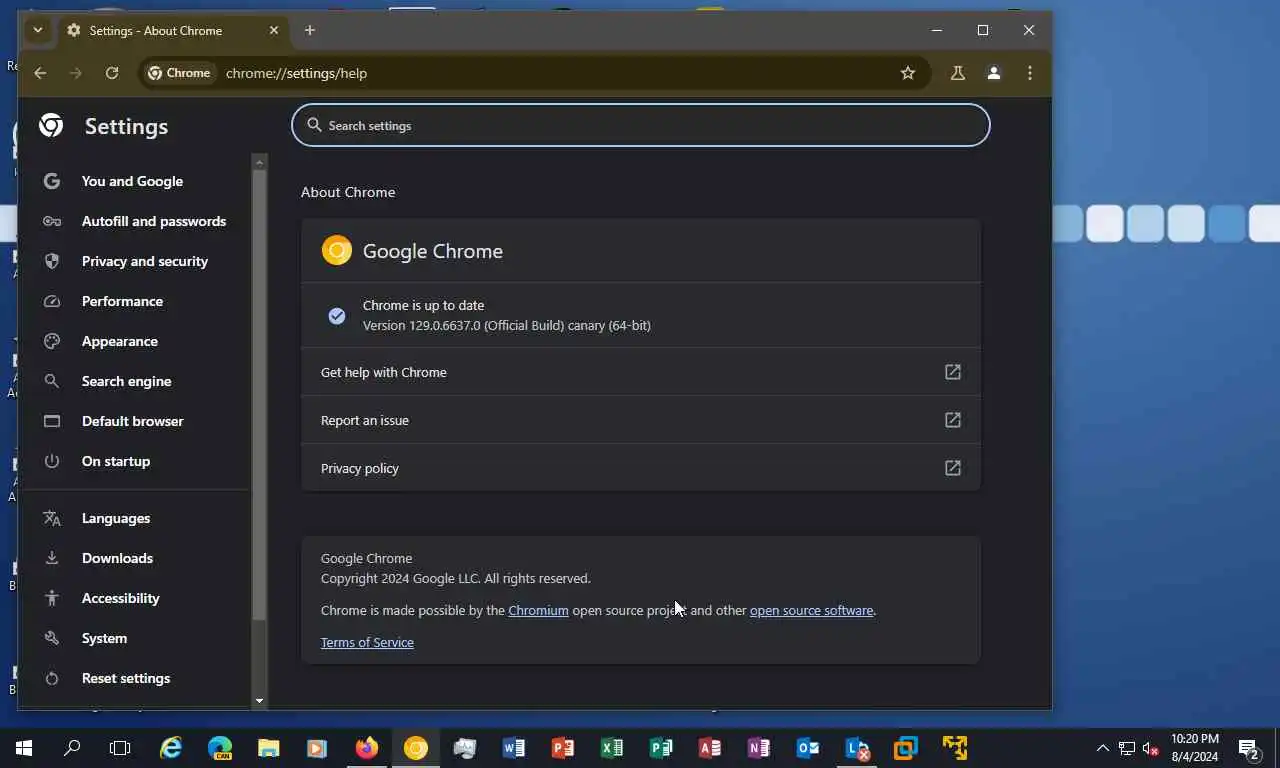Click the 'Chrome is up to date' text
The image size is (1280, 768).
pyautogui.click(x=423, y=305)
